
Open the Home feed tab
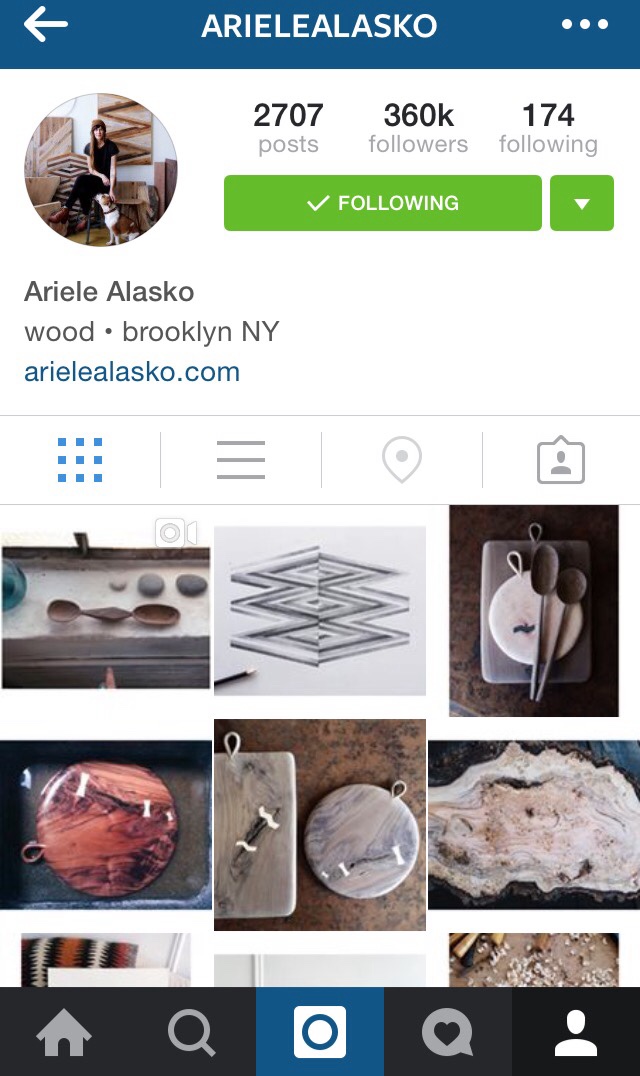(x=64, y=1031)
